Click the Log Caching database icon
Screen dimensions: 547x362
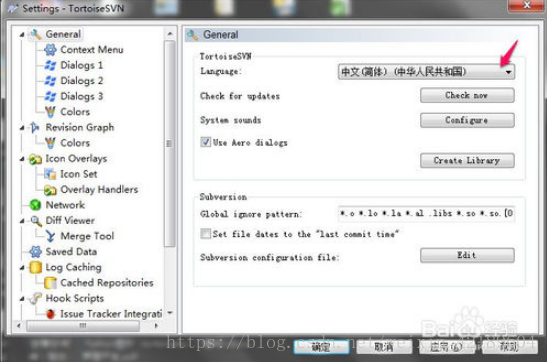pos(35,267)
